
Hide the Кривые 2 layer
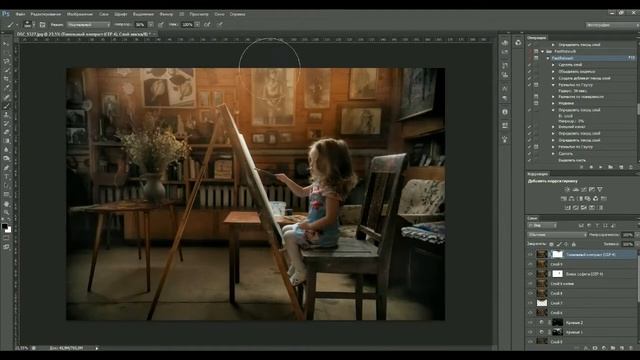click(x=530, y=322)
